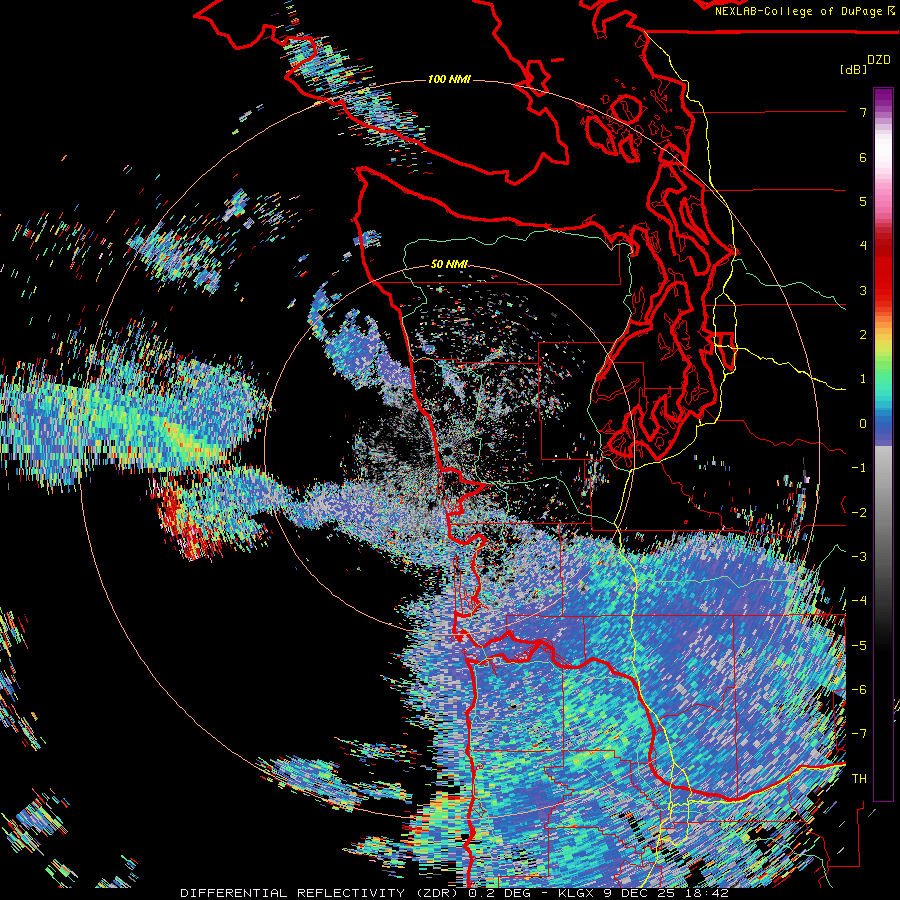This screenshot has height=900, width=900.
Task: Click the vertical ZDR color bar legend
Action: click(x=883, y=444)
